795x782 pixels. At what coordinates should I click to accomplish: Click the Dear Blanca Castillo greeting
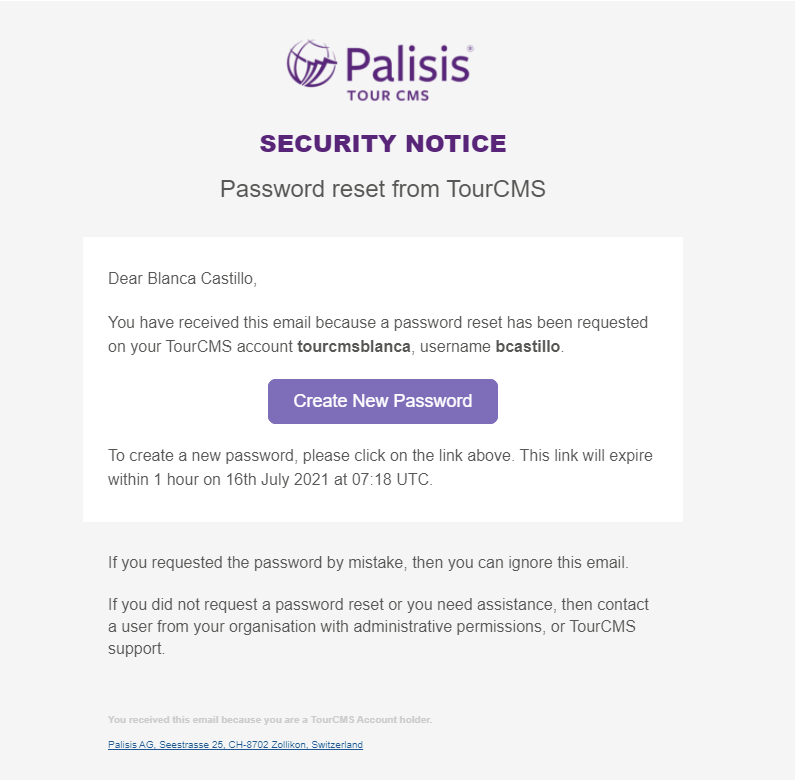[x=183, y=278]
